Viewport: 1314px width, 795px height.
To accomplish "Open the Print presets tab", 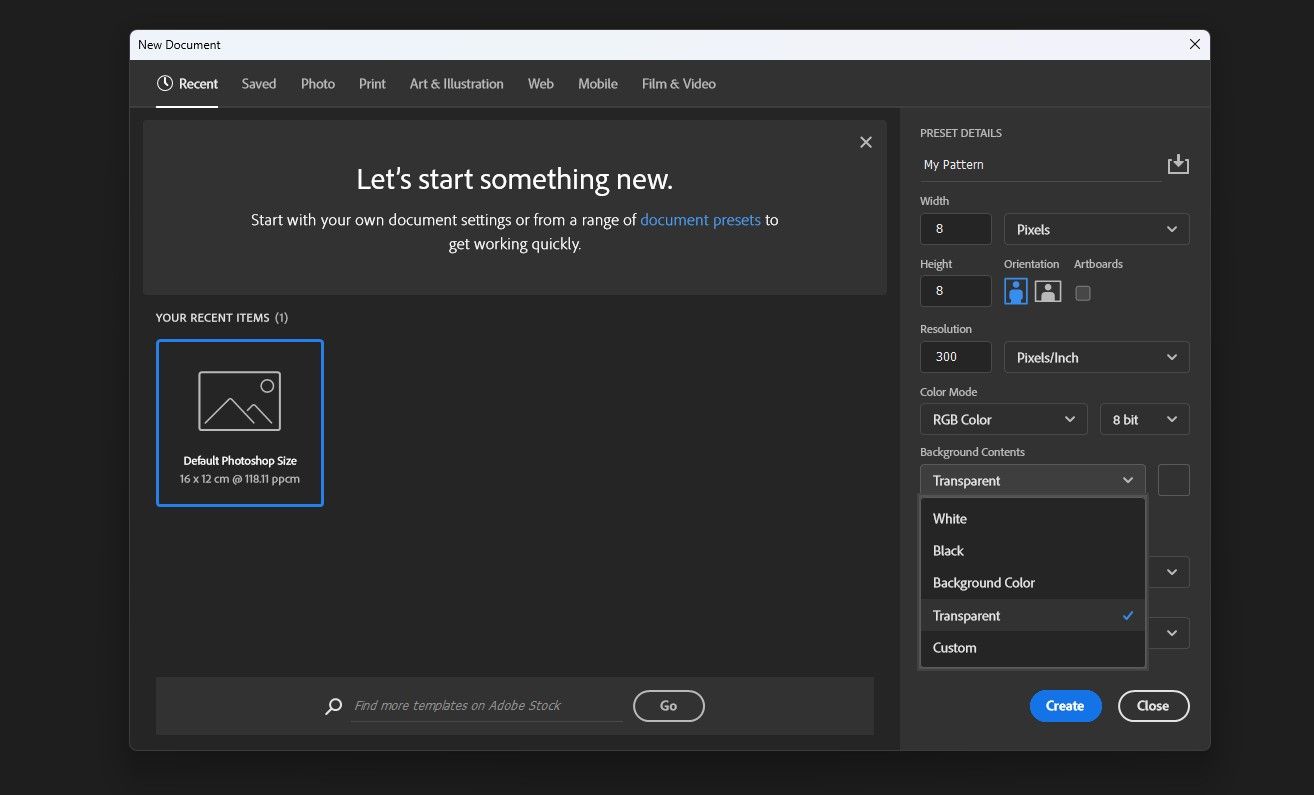I will pos(372,84).
